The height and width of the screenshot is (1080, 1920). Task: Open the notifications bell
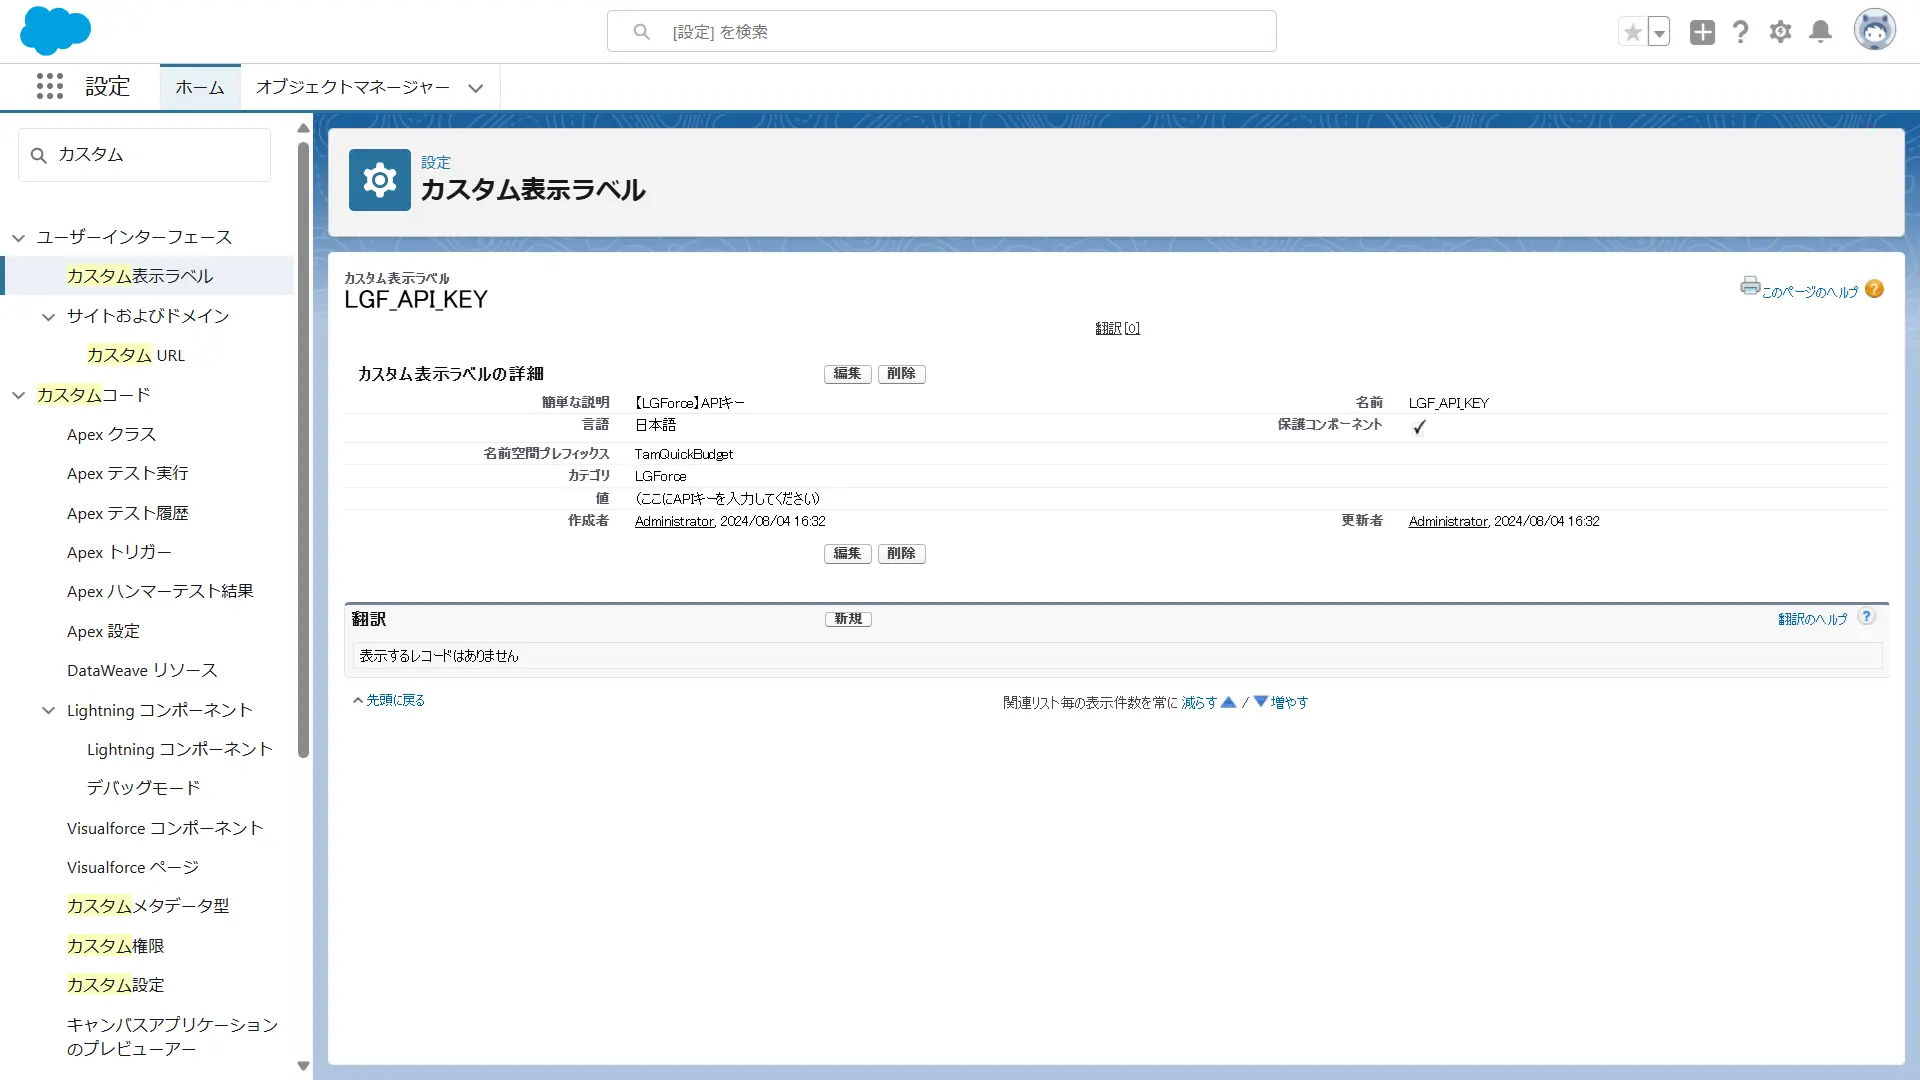1821,32
